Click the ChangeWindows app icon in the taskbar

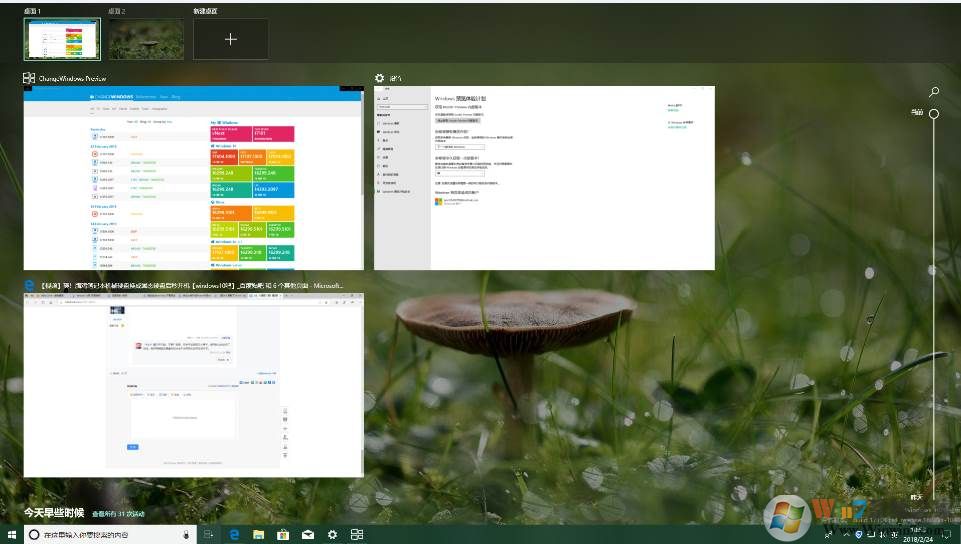click(357, 535)
